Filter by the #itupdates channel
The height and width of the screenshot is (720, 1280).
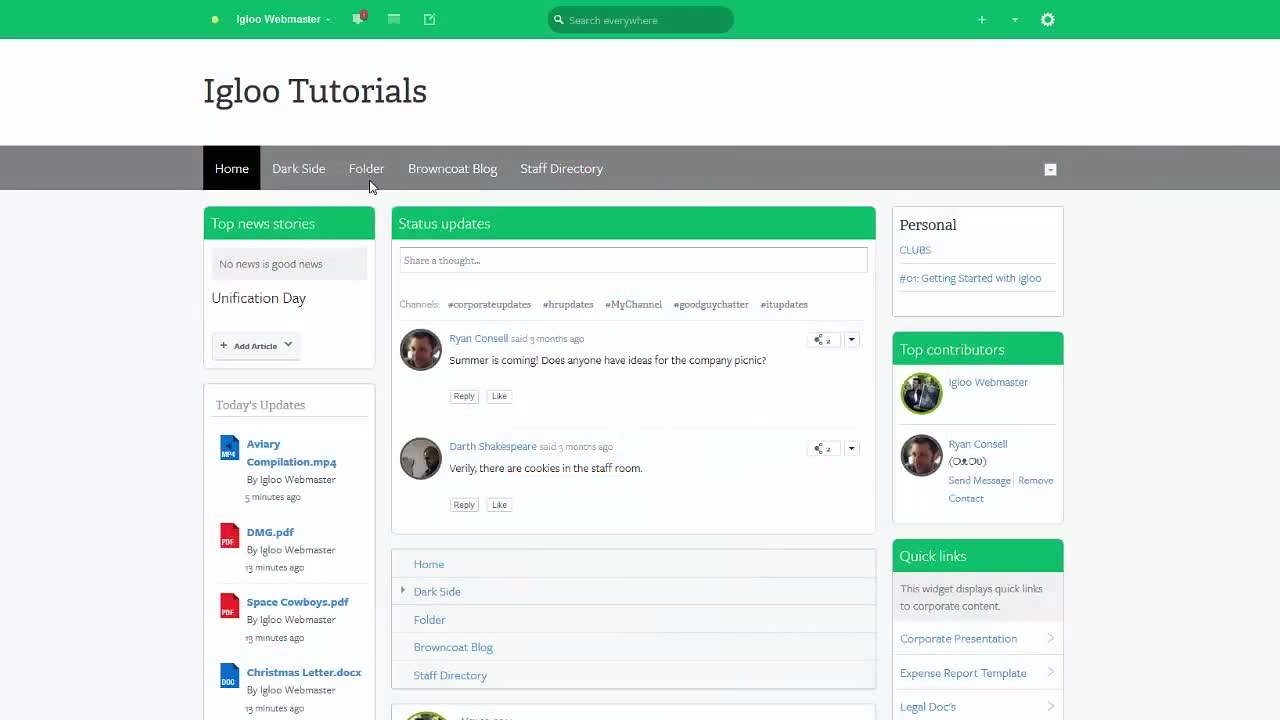(x=784, y=304)
